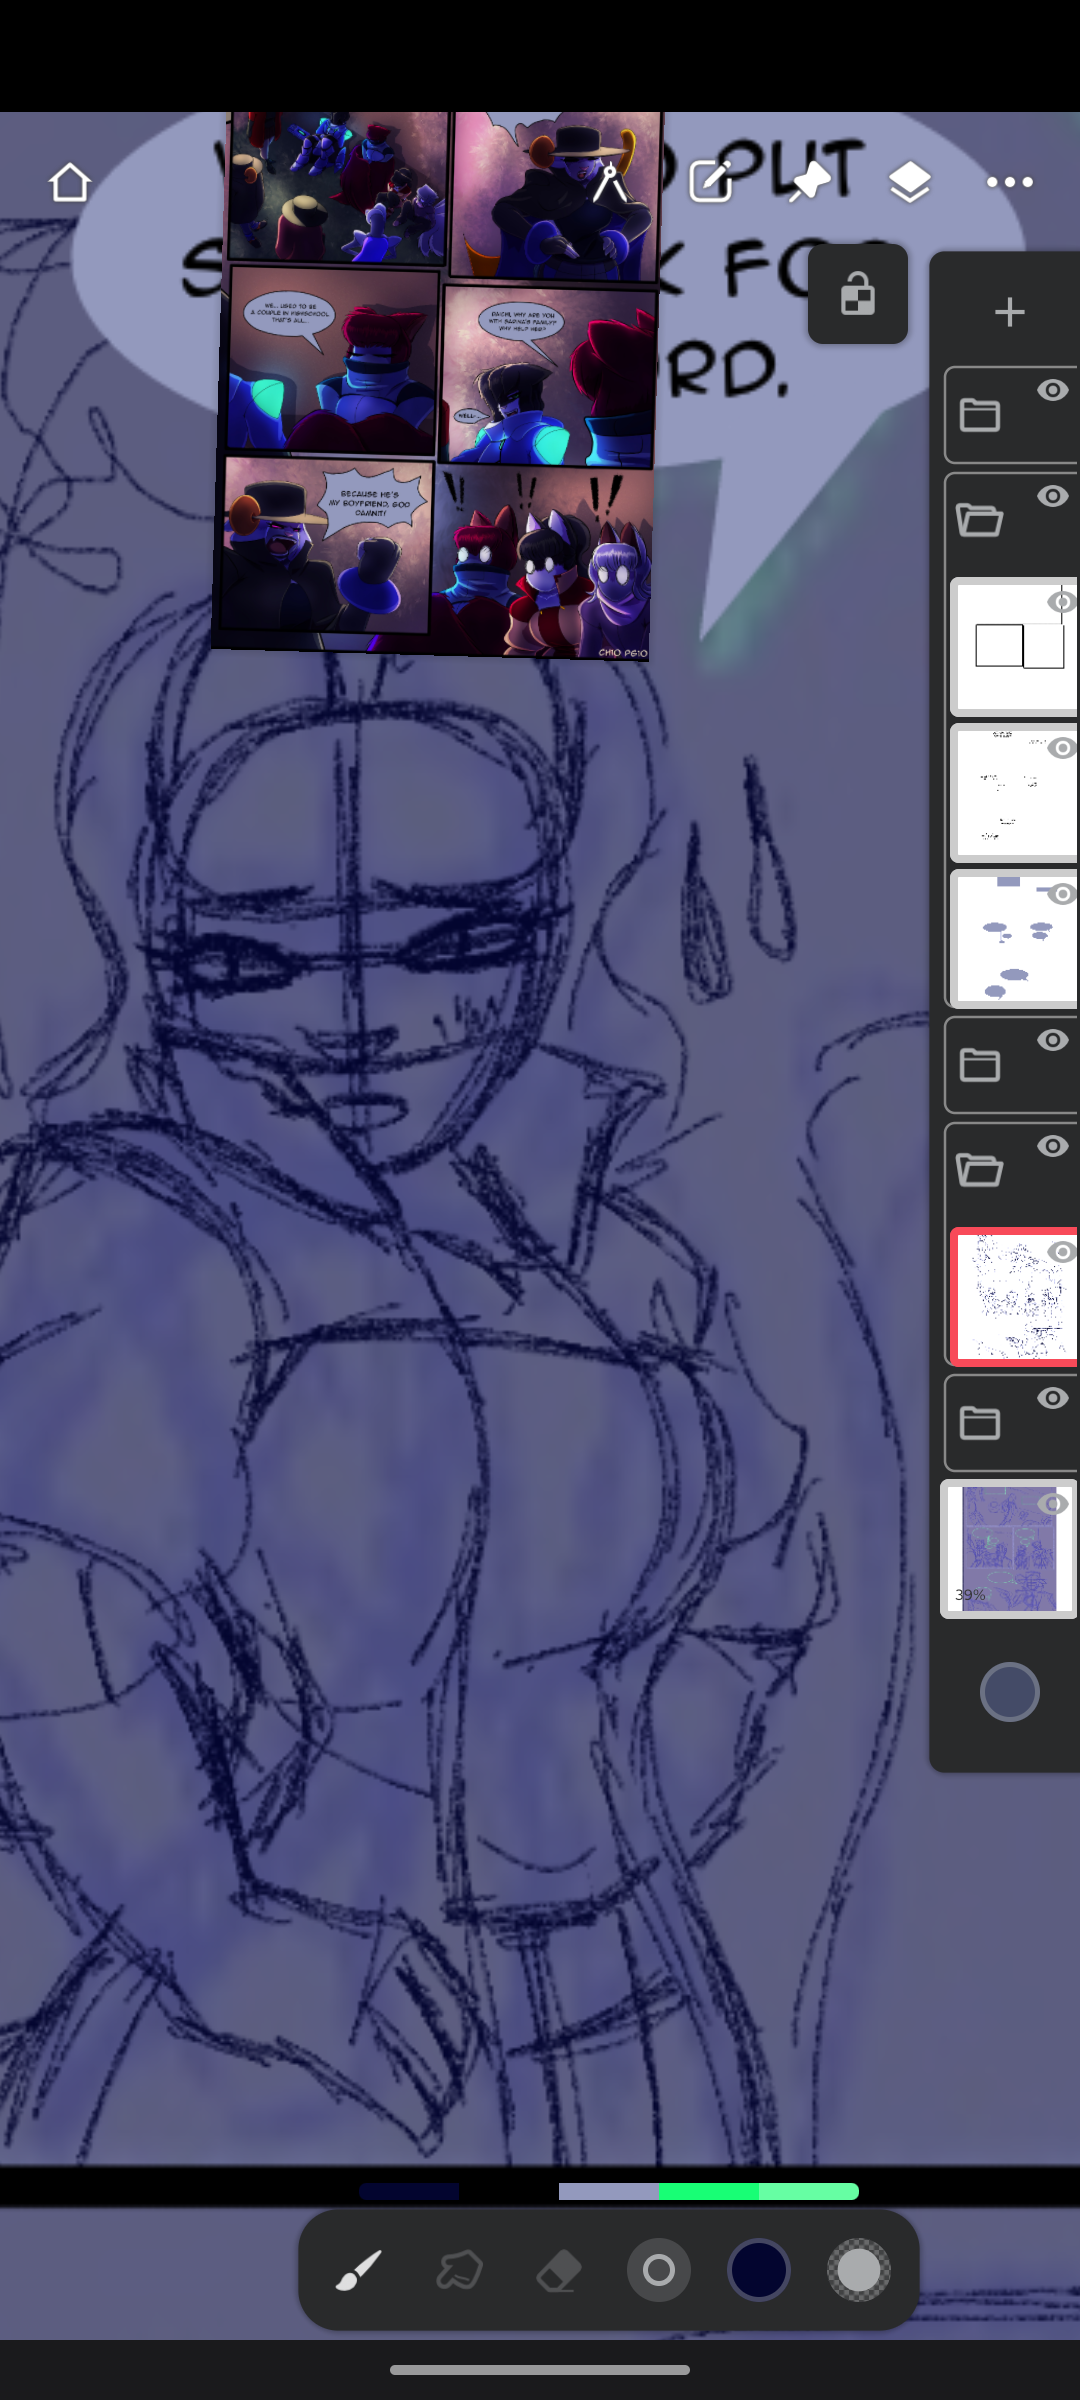Open the brush size ring control
Viewport: 1080px width, 2400px height.
click(659, 2270)
